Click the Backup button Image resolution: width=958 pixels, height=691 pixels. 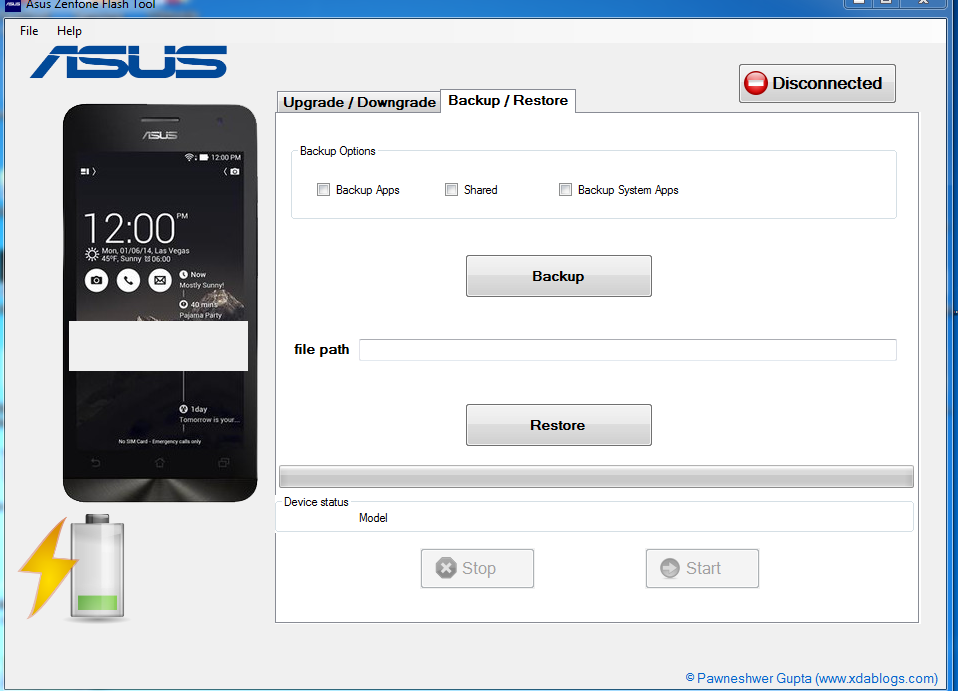558,276
